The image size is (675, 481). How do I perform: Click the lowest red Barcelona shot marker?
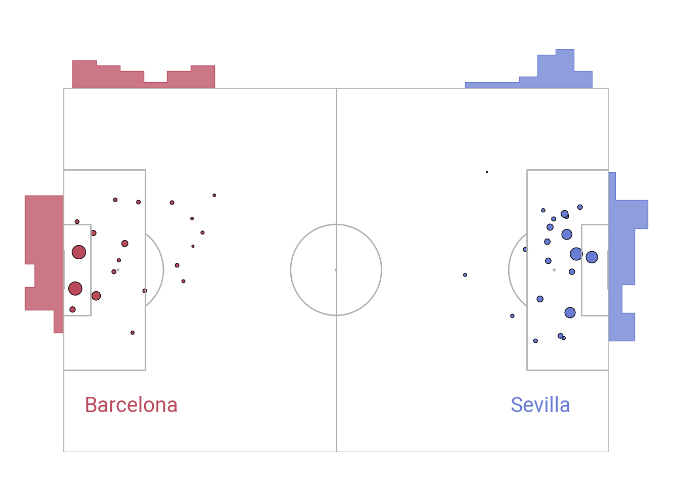[x=132, y=333]
